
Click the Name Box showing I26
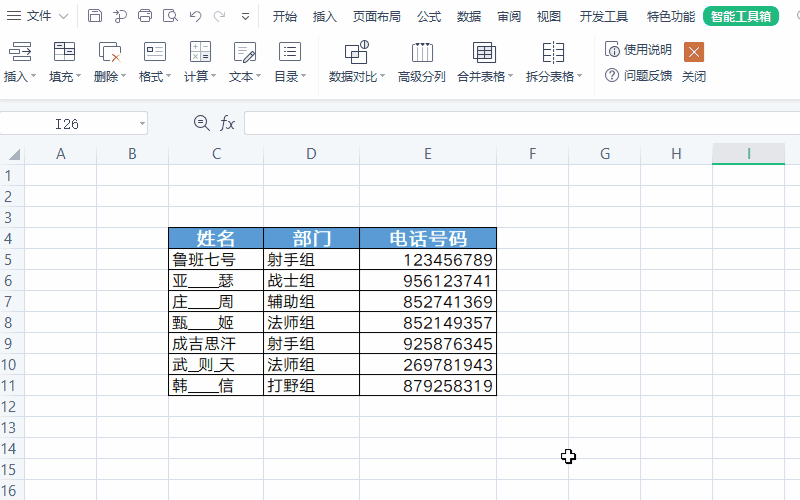(67, 123)
